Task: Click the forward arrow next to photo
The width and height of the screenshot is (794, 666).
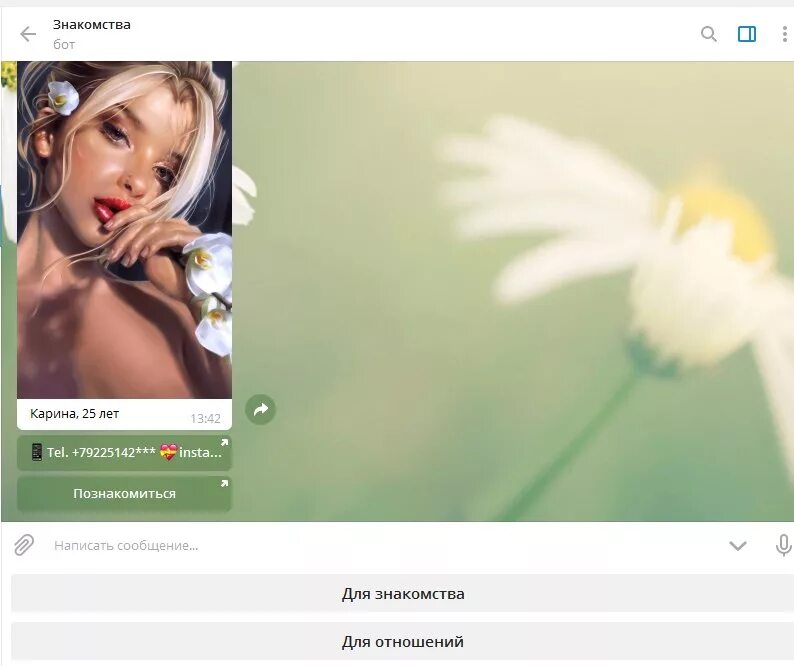Action: [260, 409]
